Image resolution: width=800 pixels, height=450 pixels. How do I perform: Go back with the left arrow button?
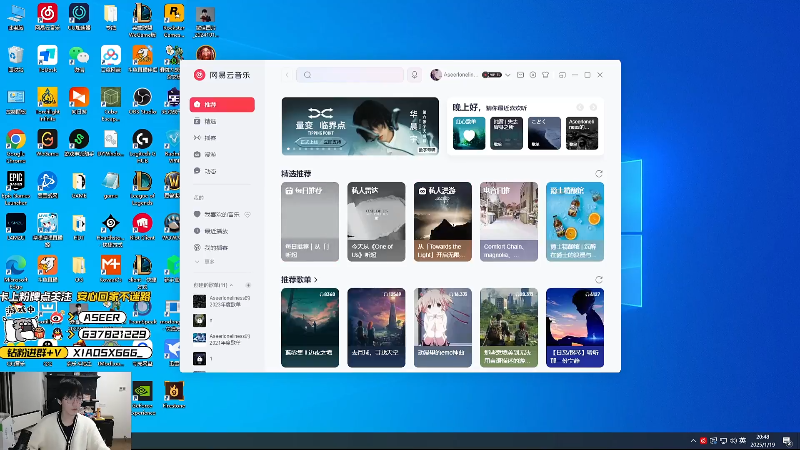pos(287,75)
